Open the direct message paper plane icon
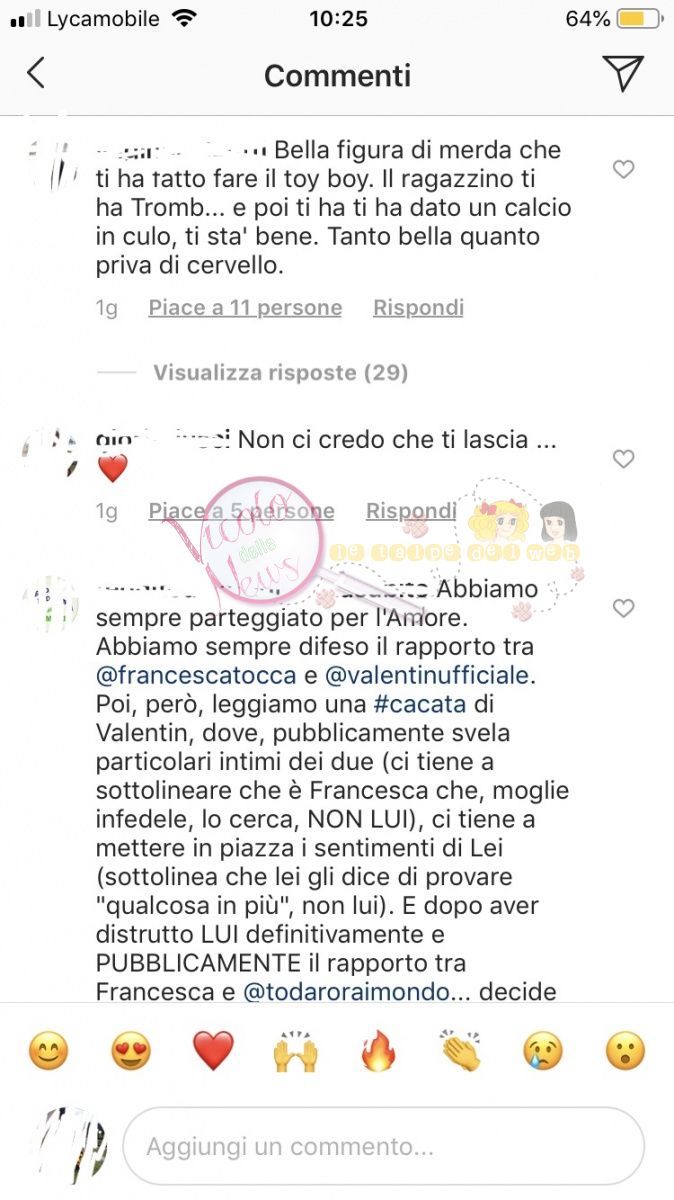 (622, 73)
